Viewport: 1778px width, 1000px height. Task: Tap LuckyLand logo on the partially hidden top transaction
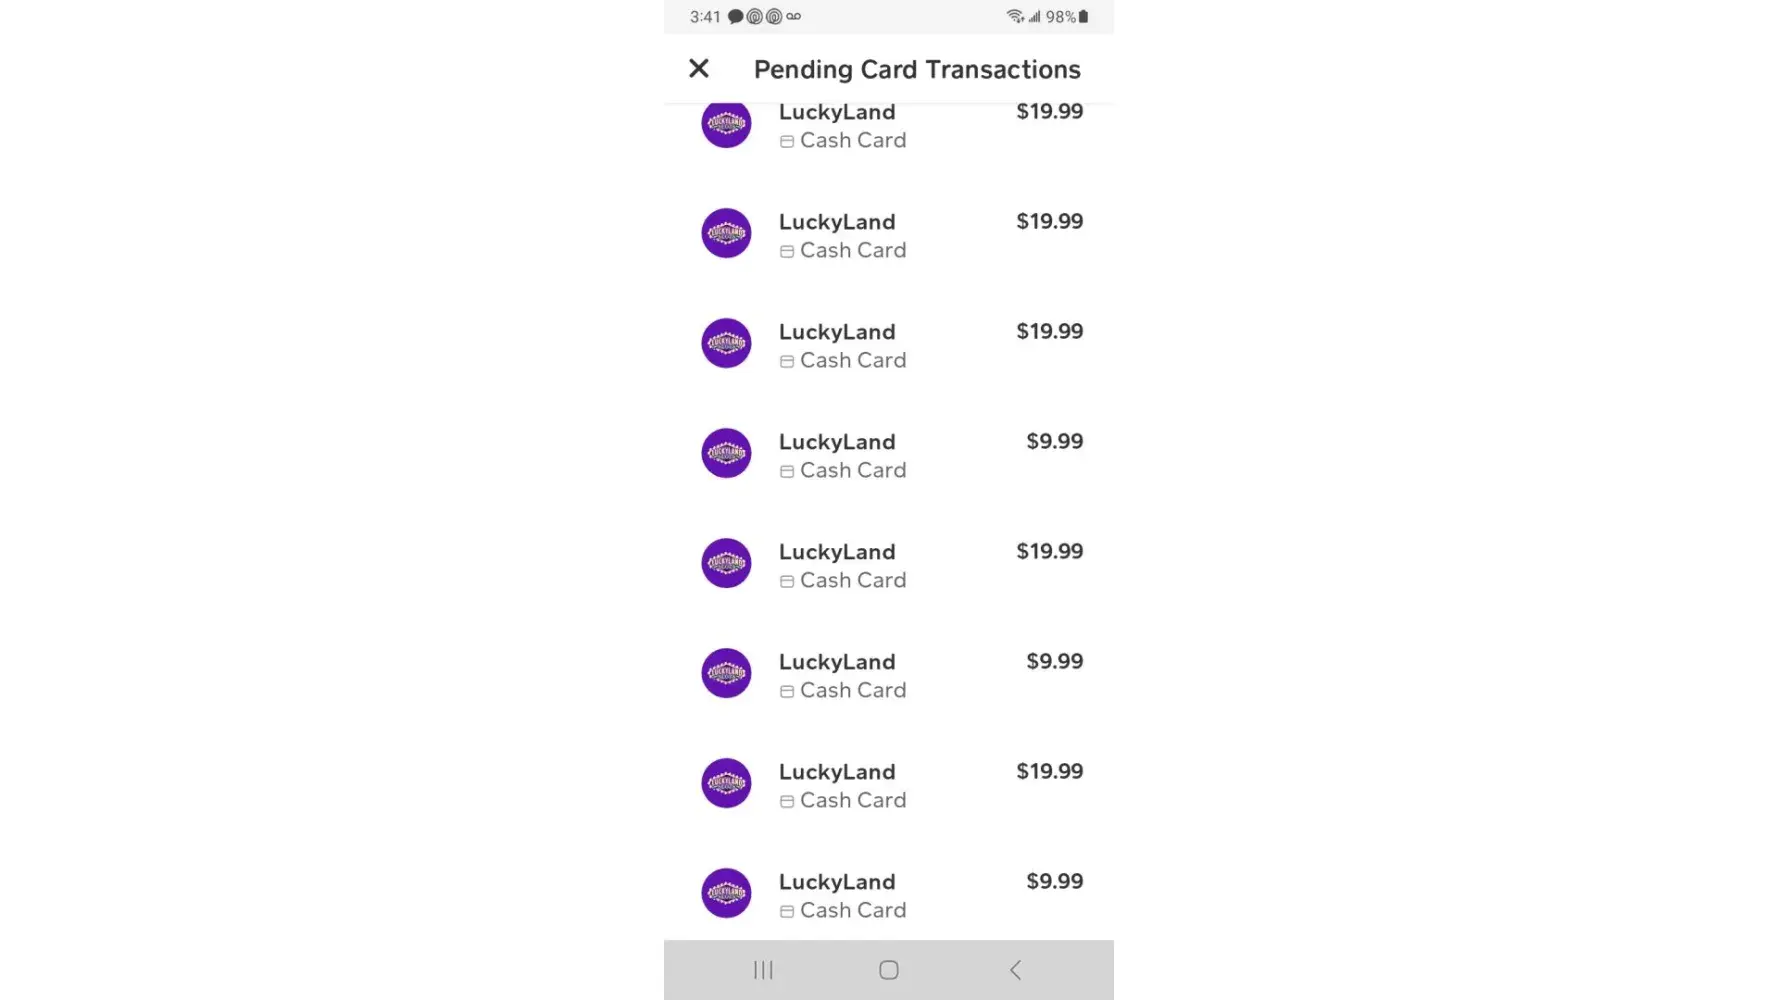tap(726, 124)
